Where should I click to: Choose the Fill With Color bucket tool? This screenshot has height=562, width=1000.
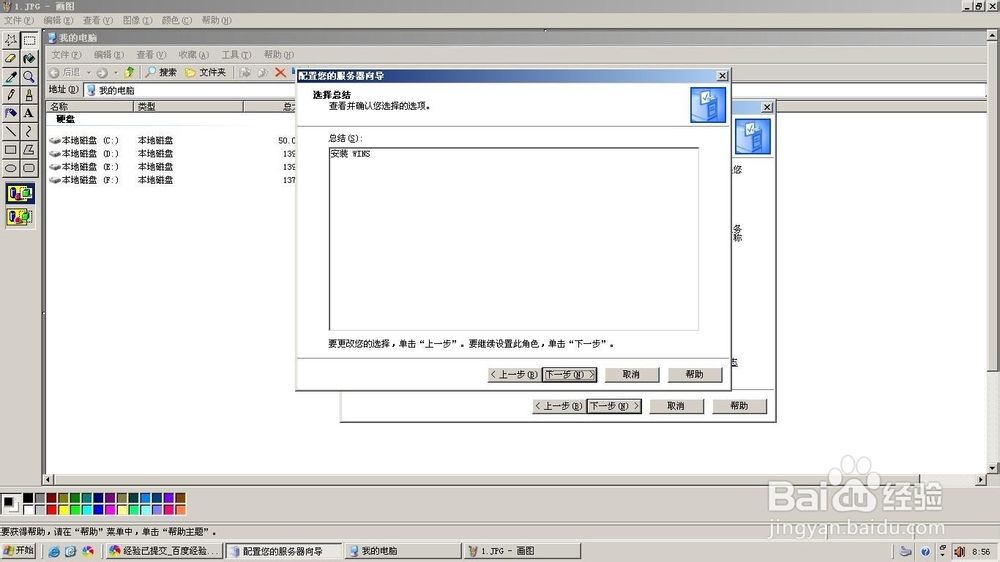[29, 59]
